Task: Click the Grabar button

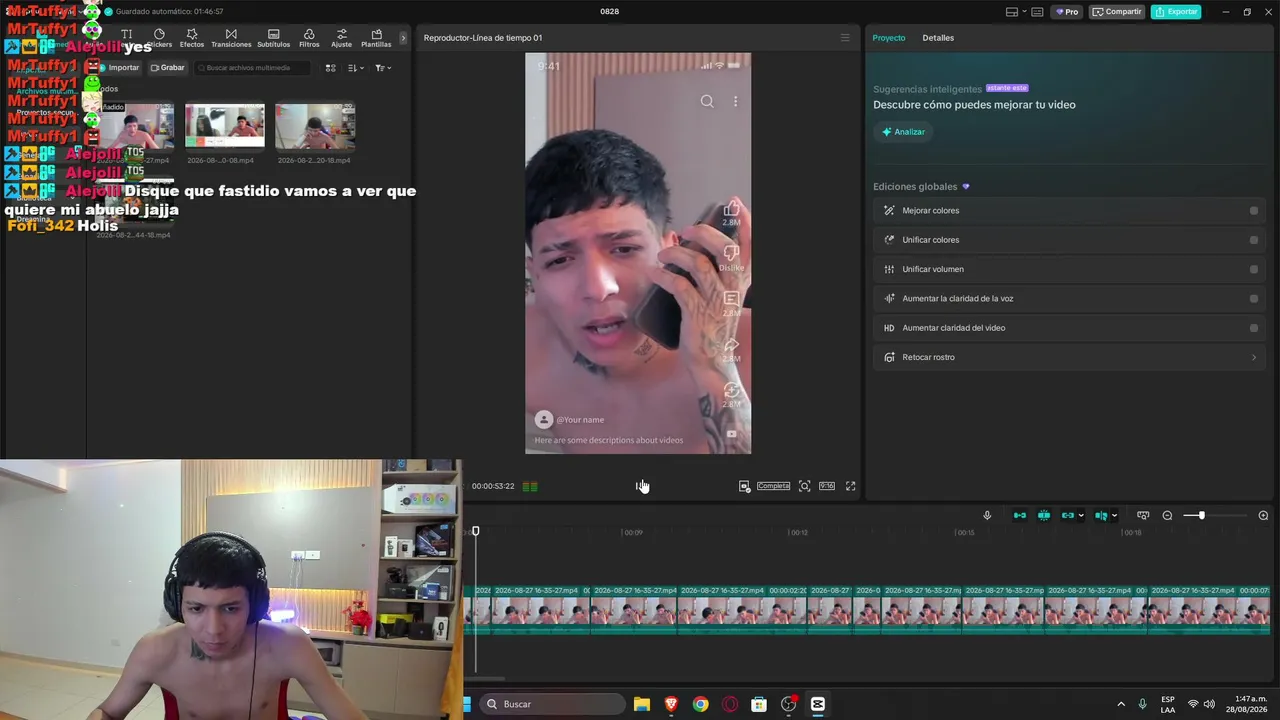Action: [x=167, y=68]
